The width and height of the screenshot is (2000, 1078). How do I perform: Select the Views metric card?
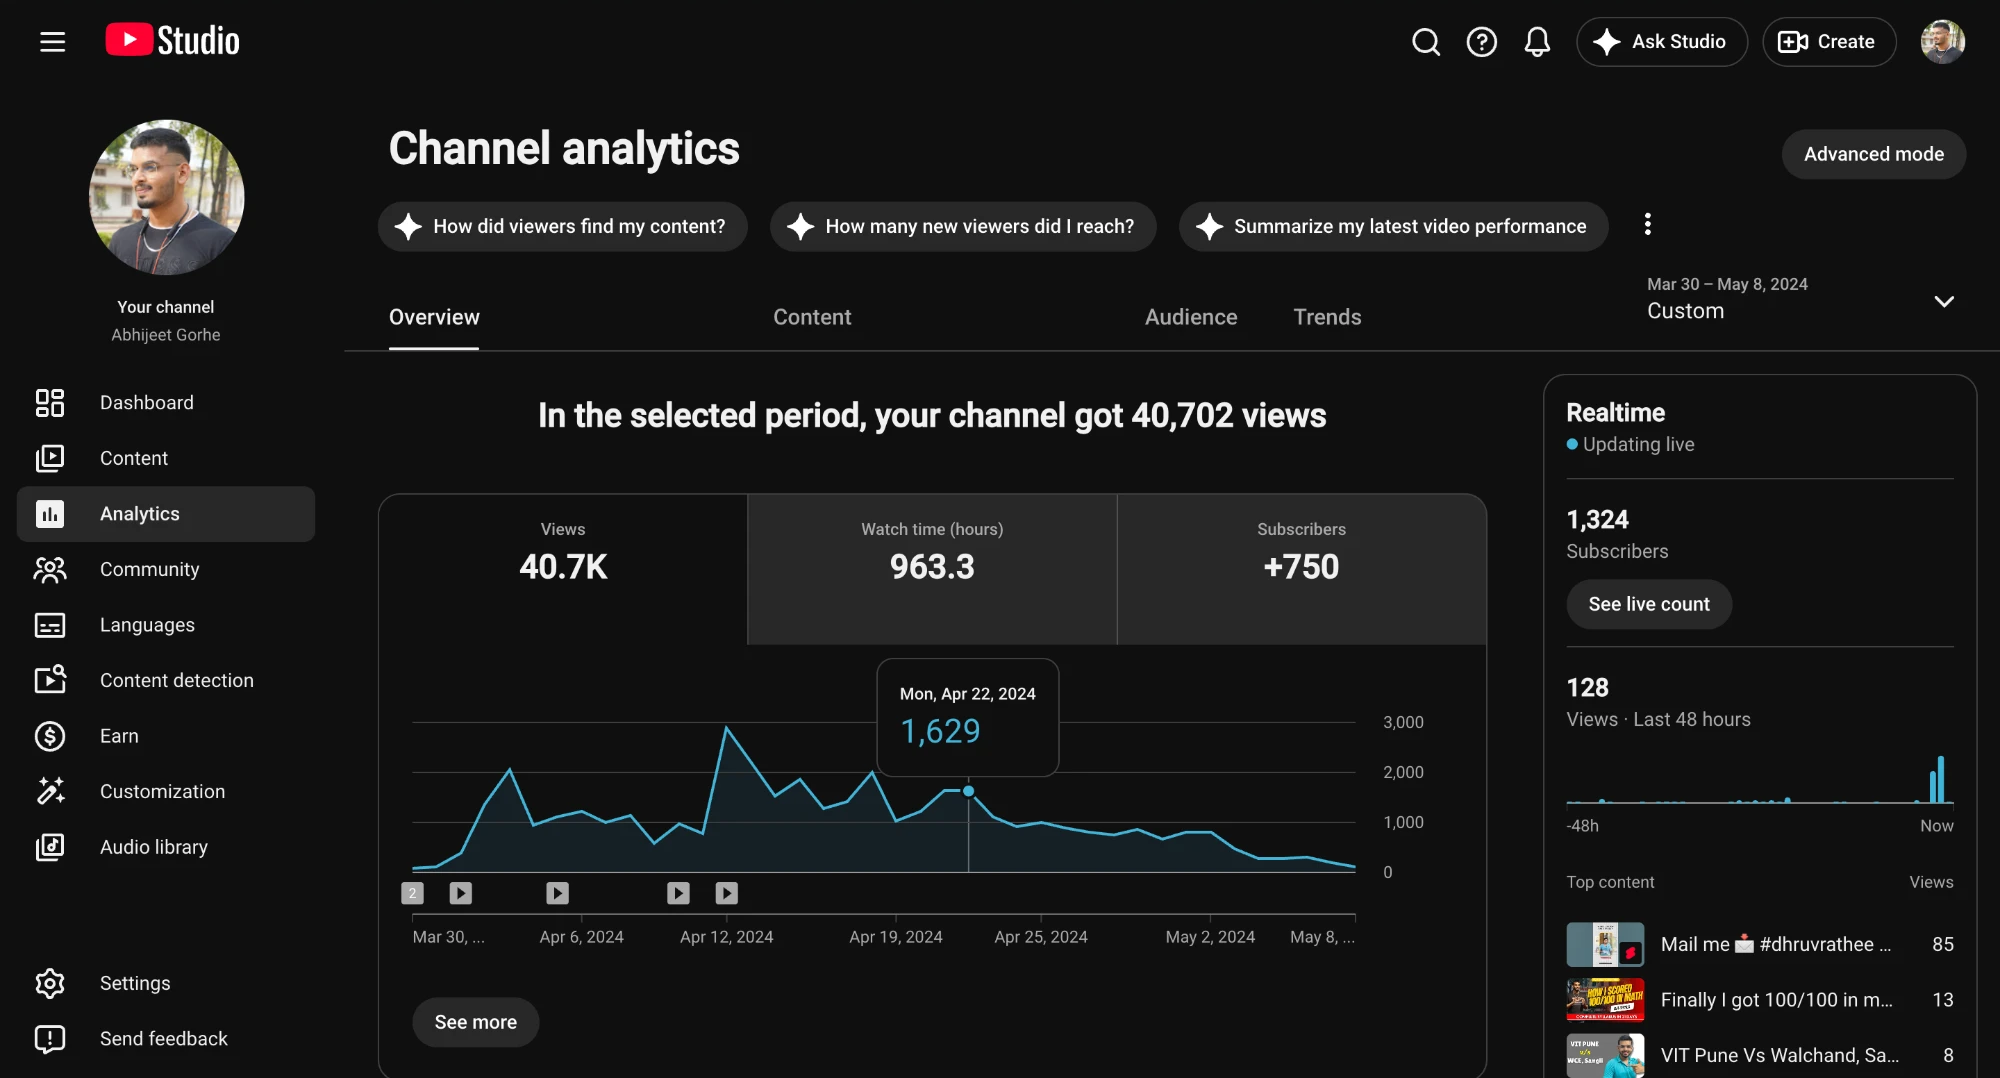pyautogui.click(x=563, y=569)
